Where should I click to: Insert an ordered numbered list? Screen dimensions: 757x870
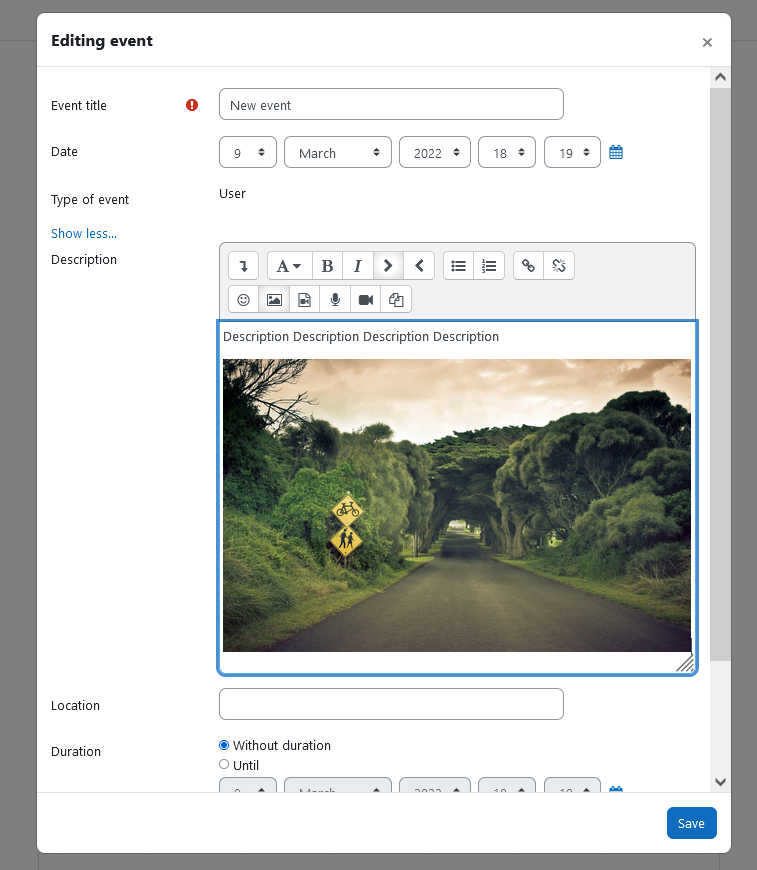(x=489, y=266)
